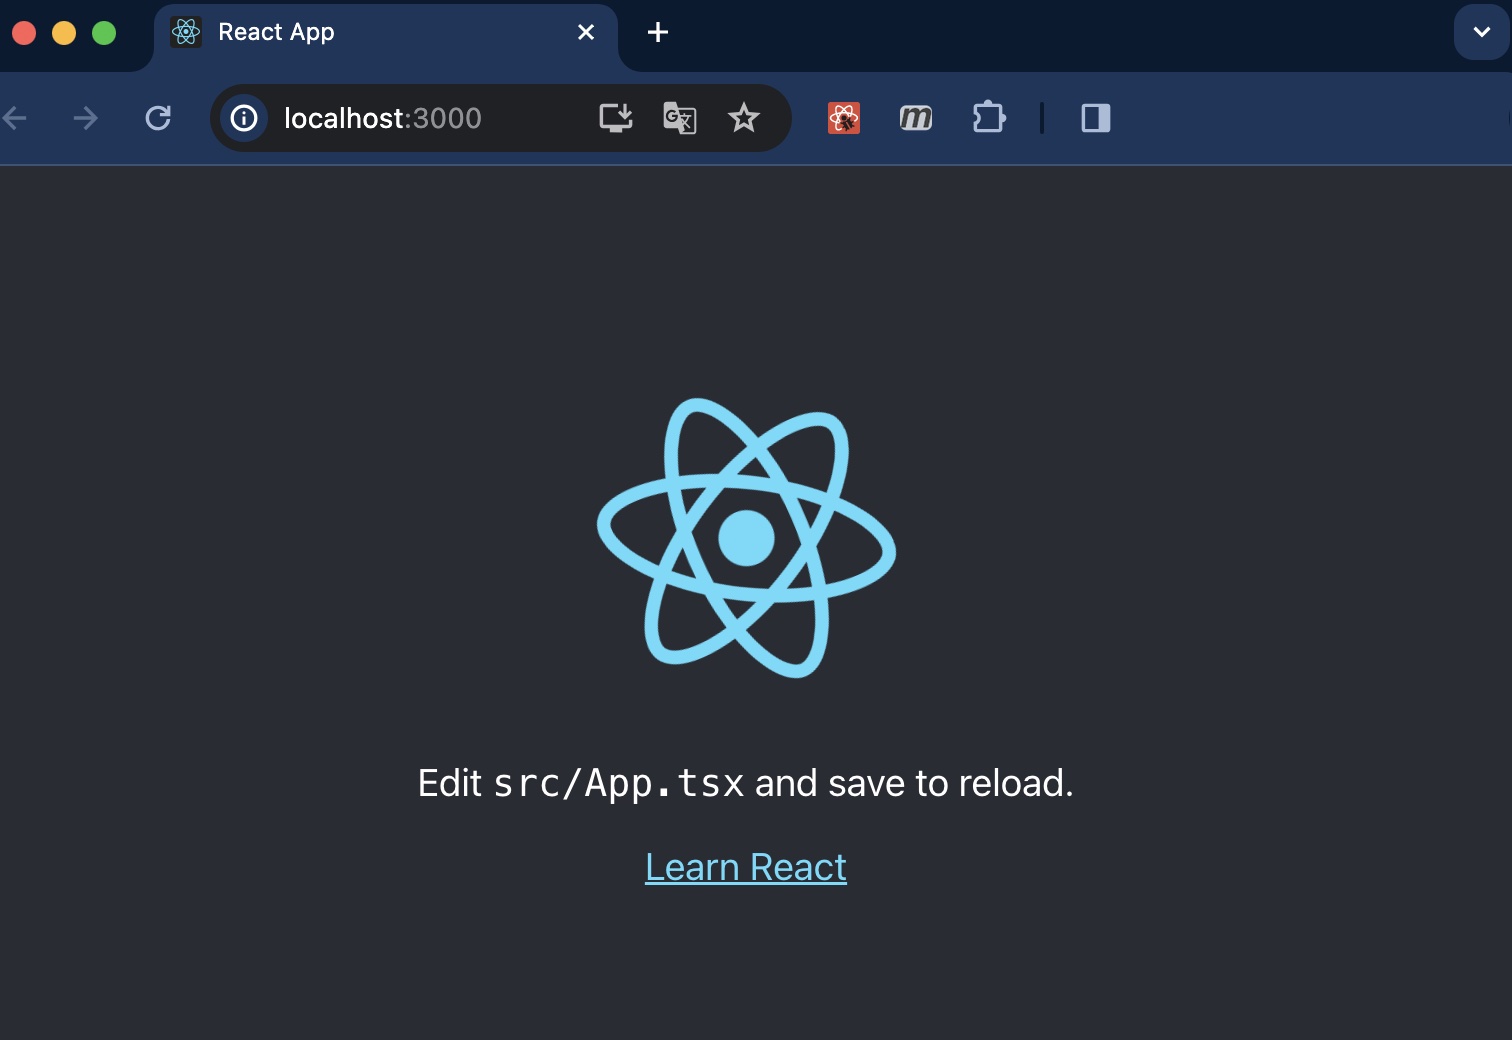Open Google Translate page icon

coord(680,118)
